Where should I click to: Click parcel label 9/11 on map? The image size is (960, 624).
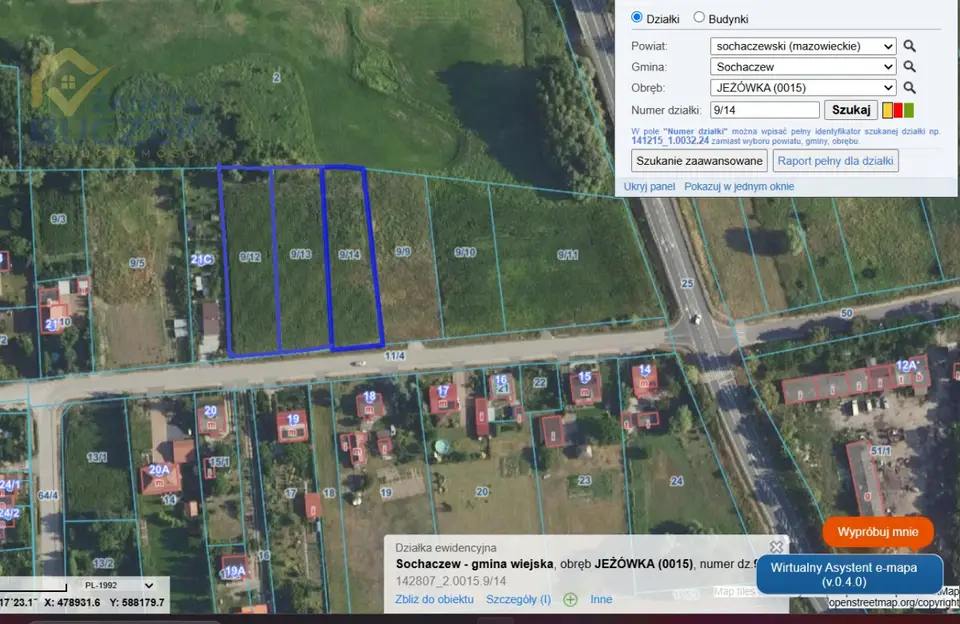coord(568,255)
